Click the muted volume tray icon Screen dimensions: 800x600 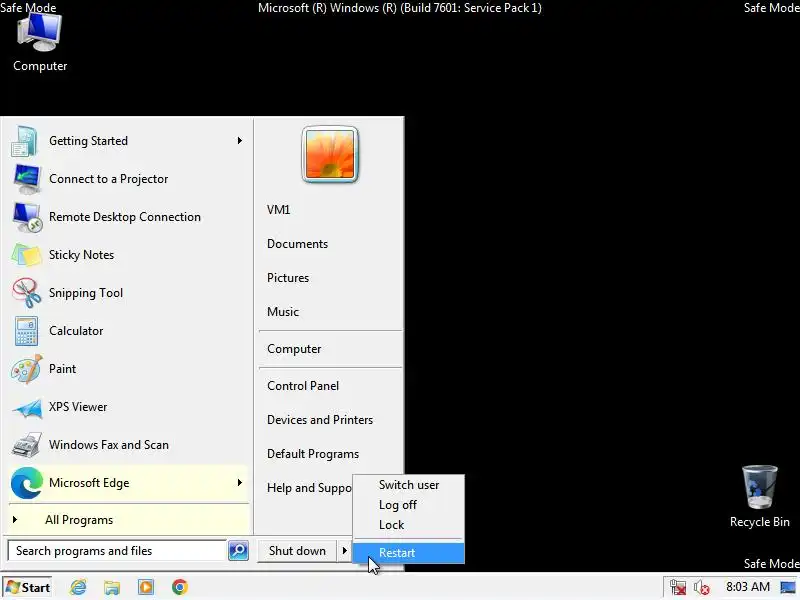[702, 587]
